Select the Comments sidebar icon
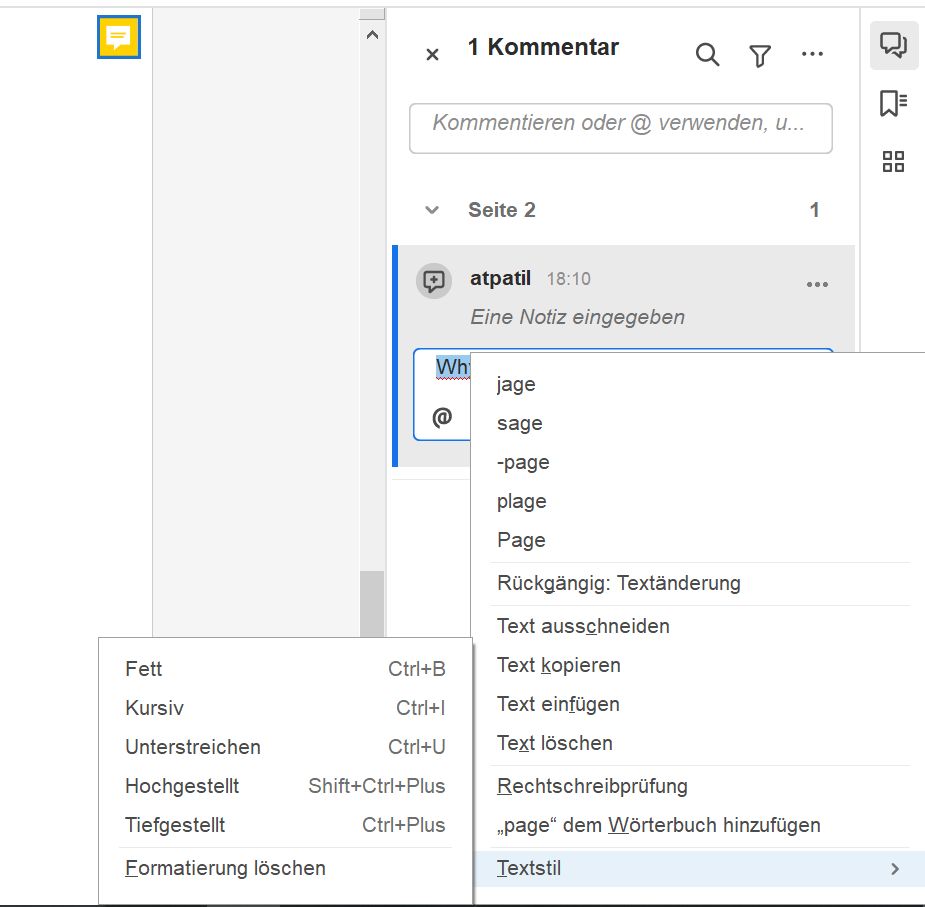925x907 pixels. [893, 44]
